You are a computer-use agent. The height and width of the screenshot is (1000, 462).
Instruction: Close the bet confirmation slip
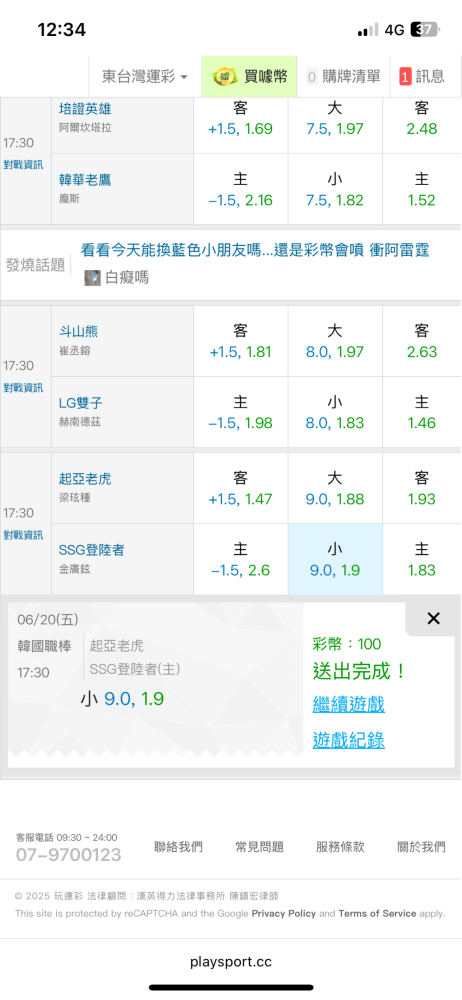(433, 618)
